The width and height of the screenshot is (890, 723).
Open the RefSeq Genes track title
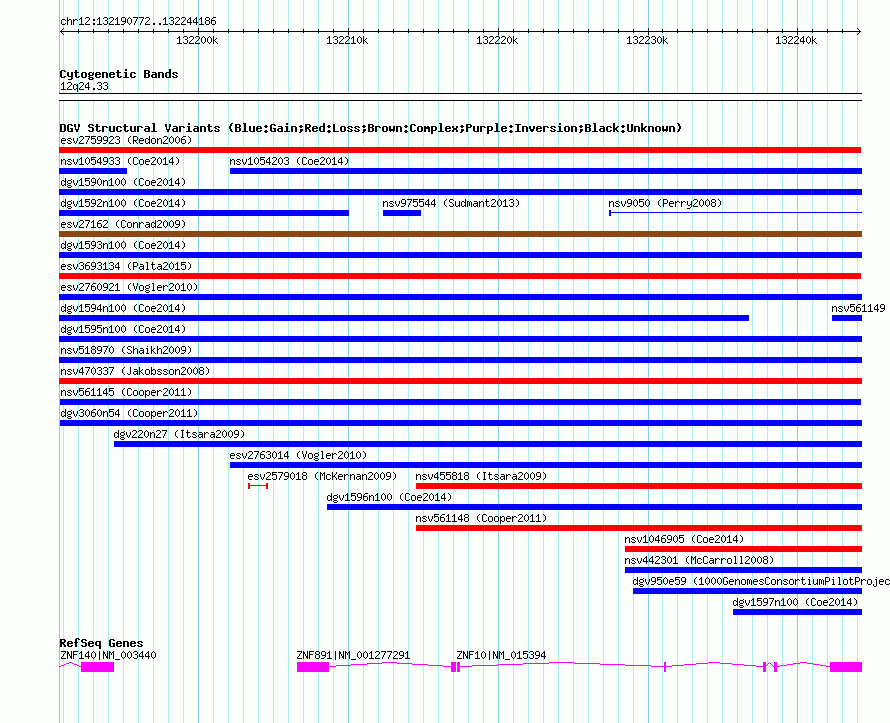101,643
